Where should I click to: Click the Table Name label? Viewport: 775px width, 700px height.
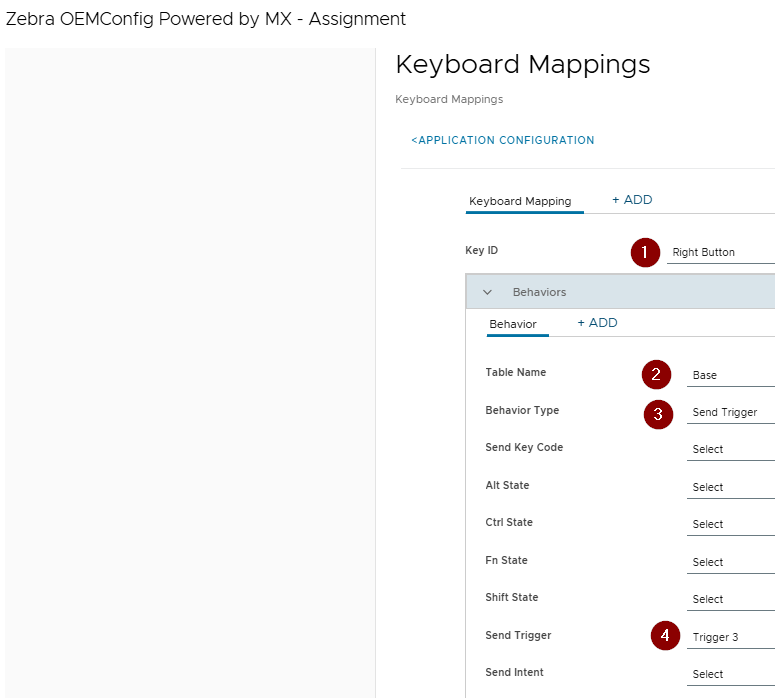[x=516, y=372]
